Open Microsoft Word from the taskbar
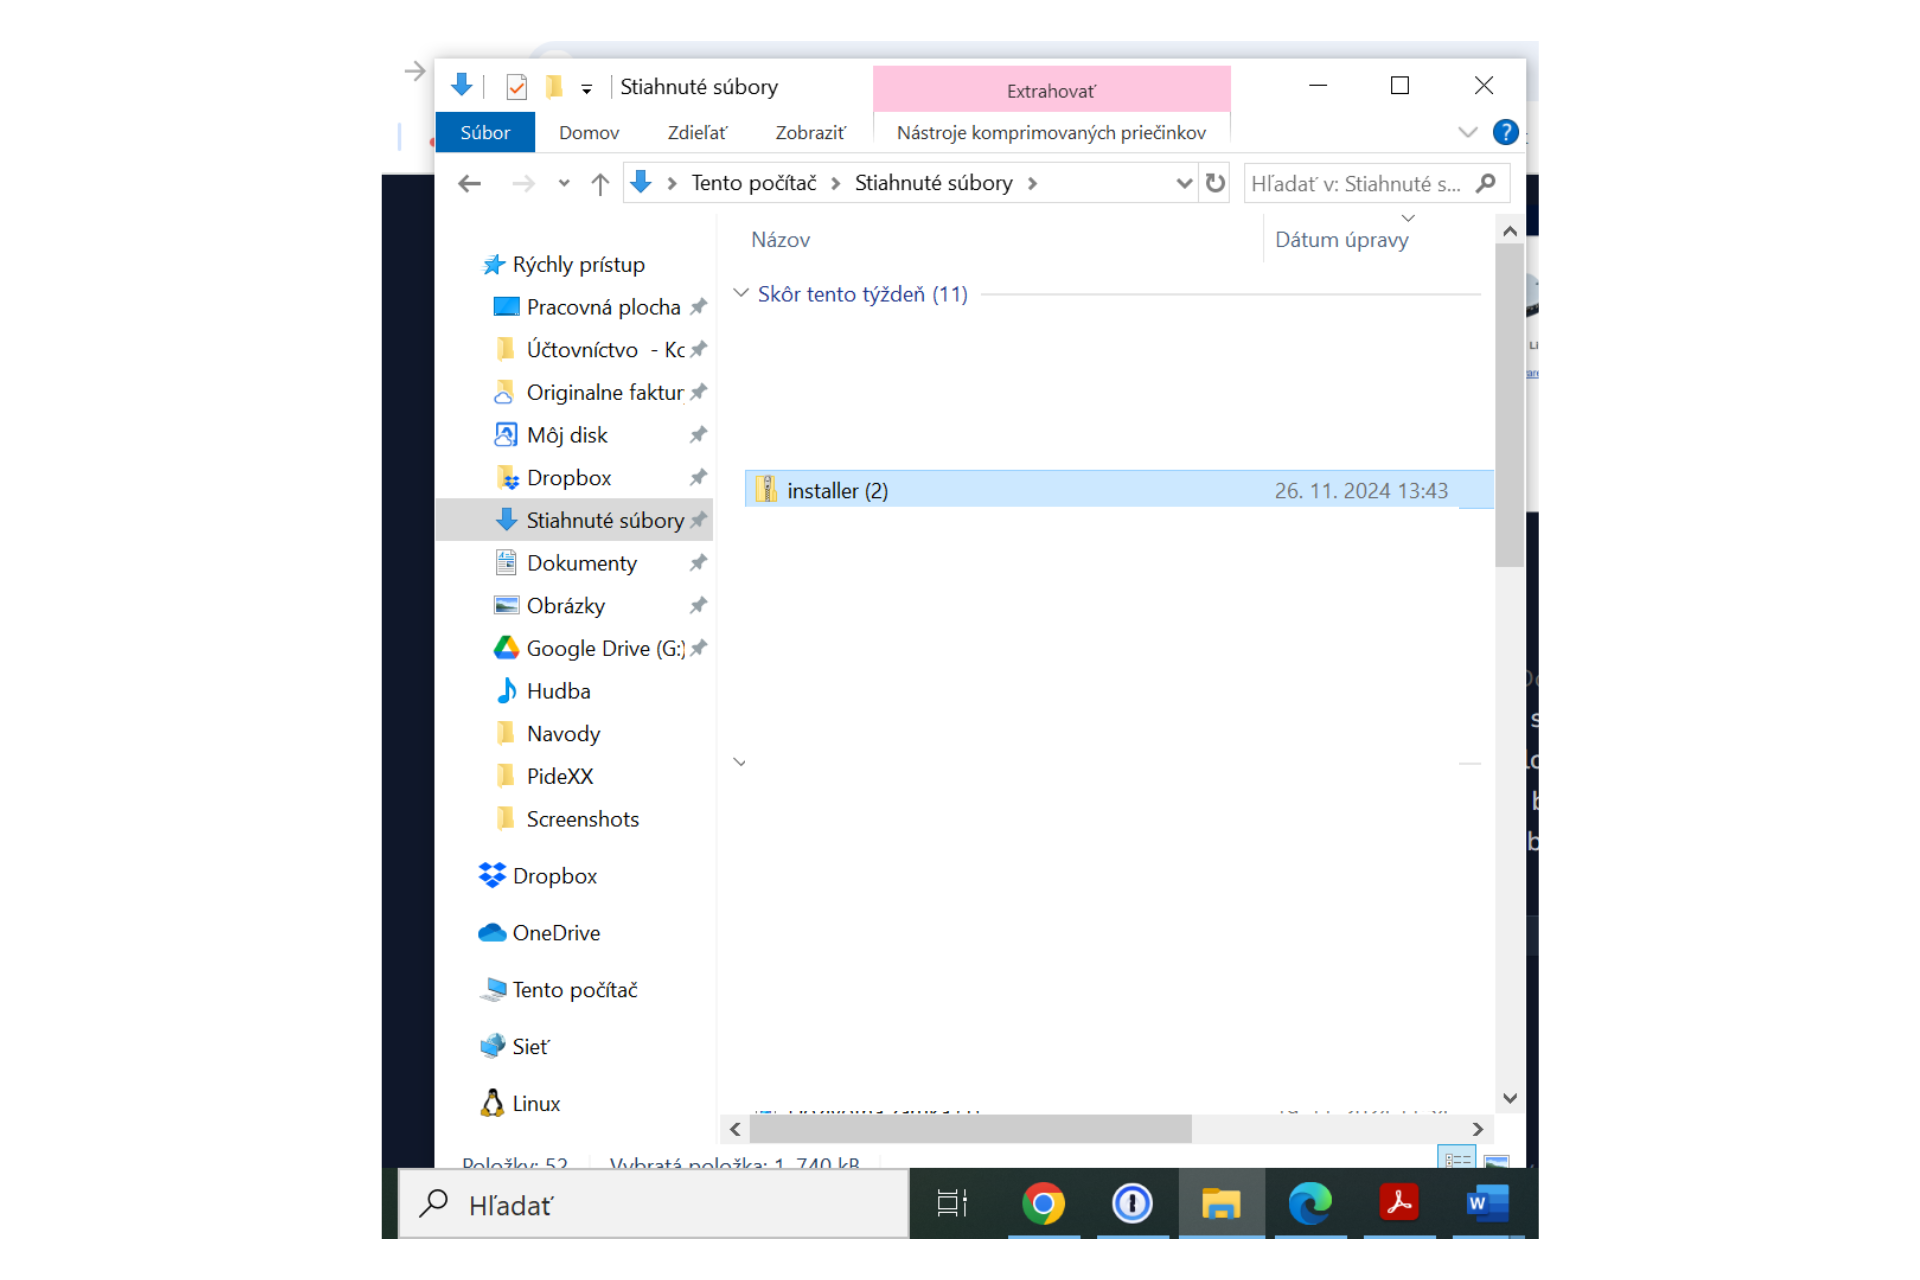Image resolution: width=1920 pixels, height=1280 pixels. (x=1487, y=1203)
